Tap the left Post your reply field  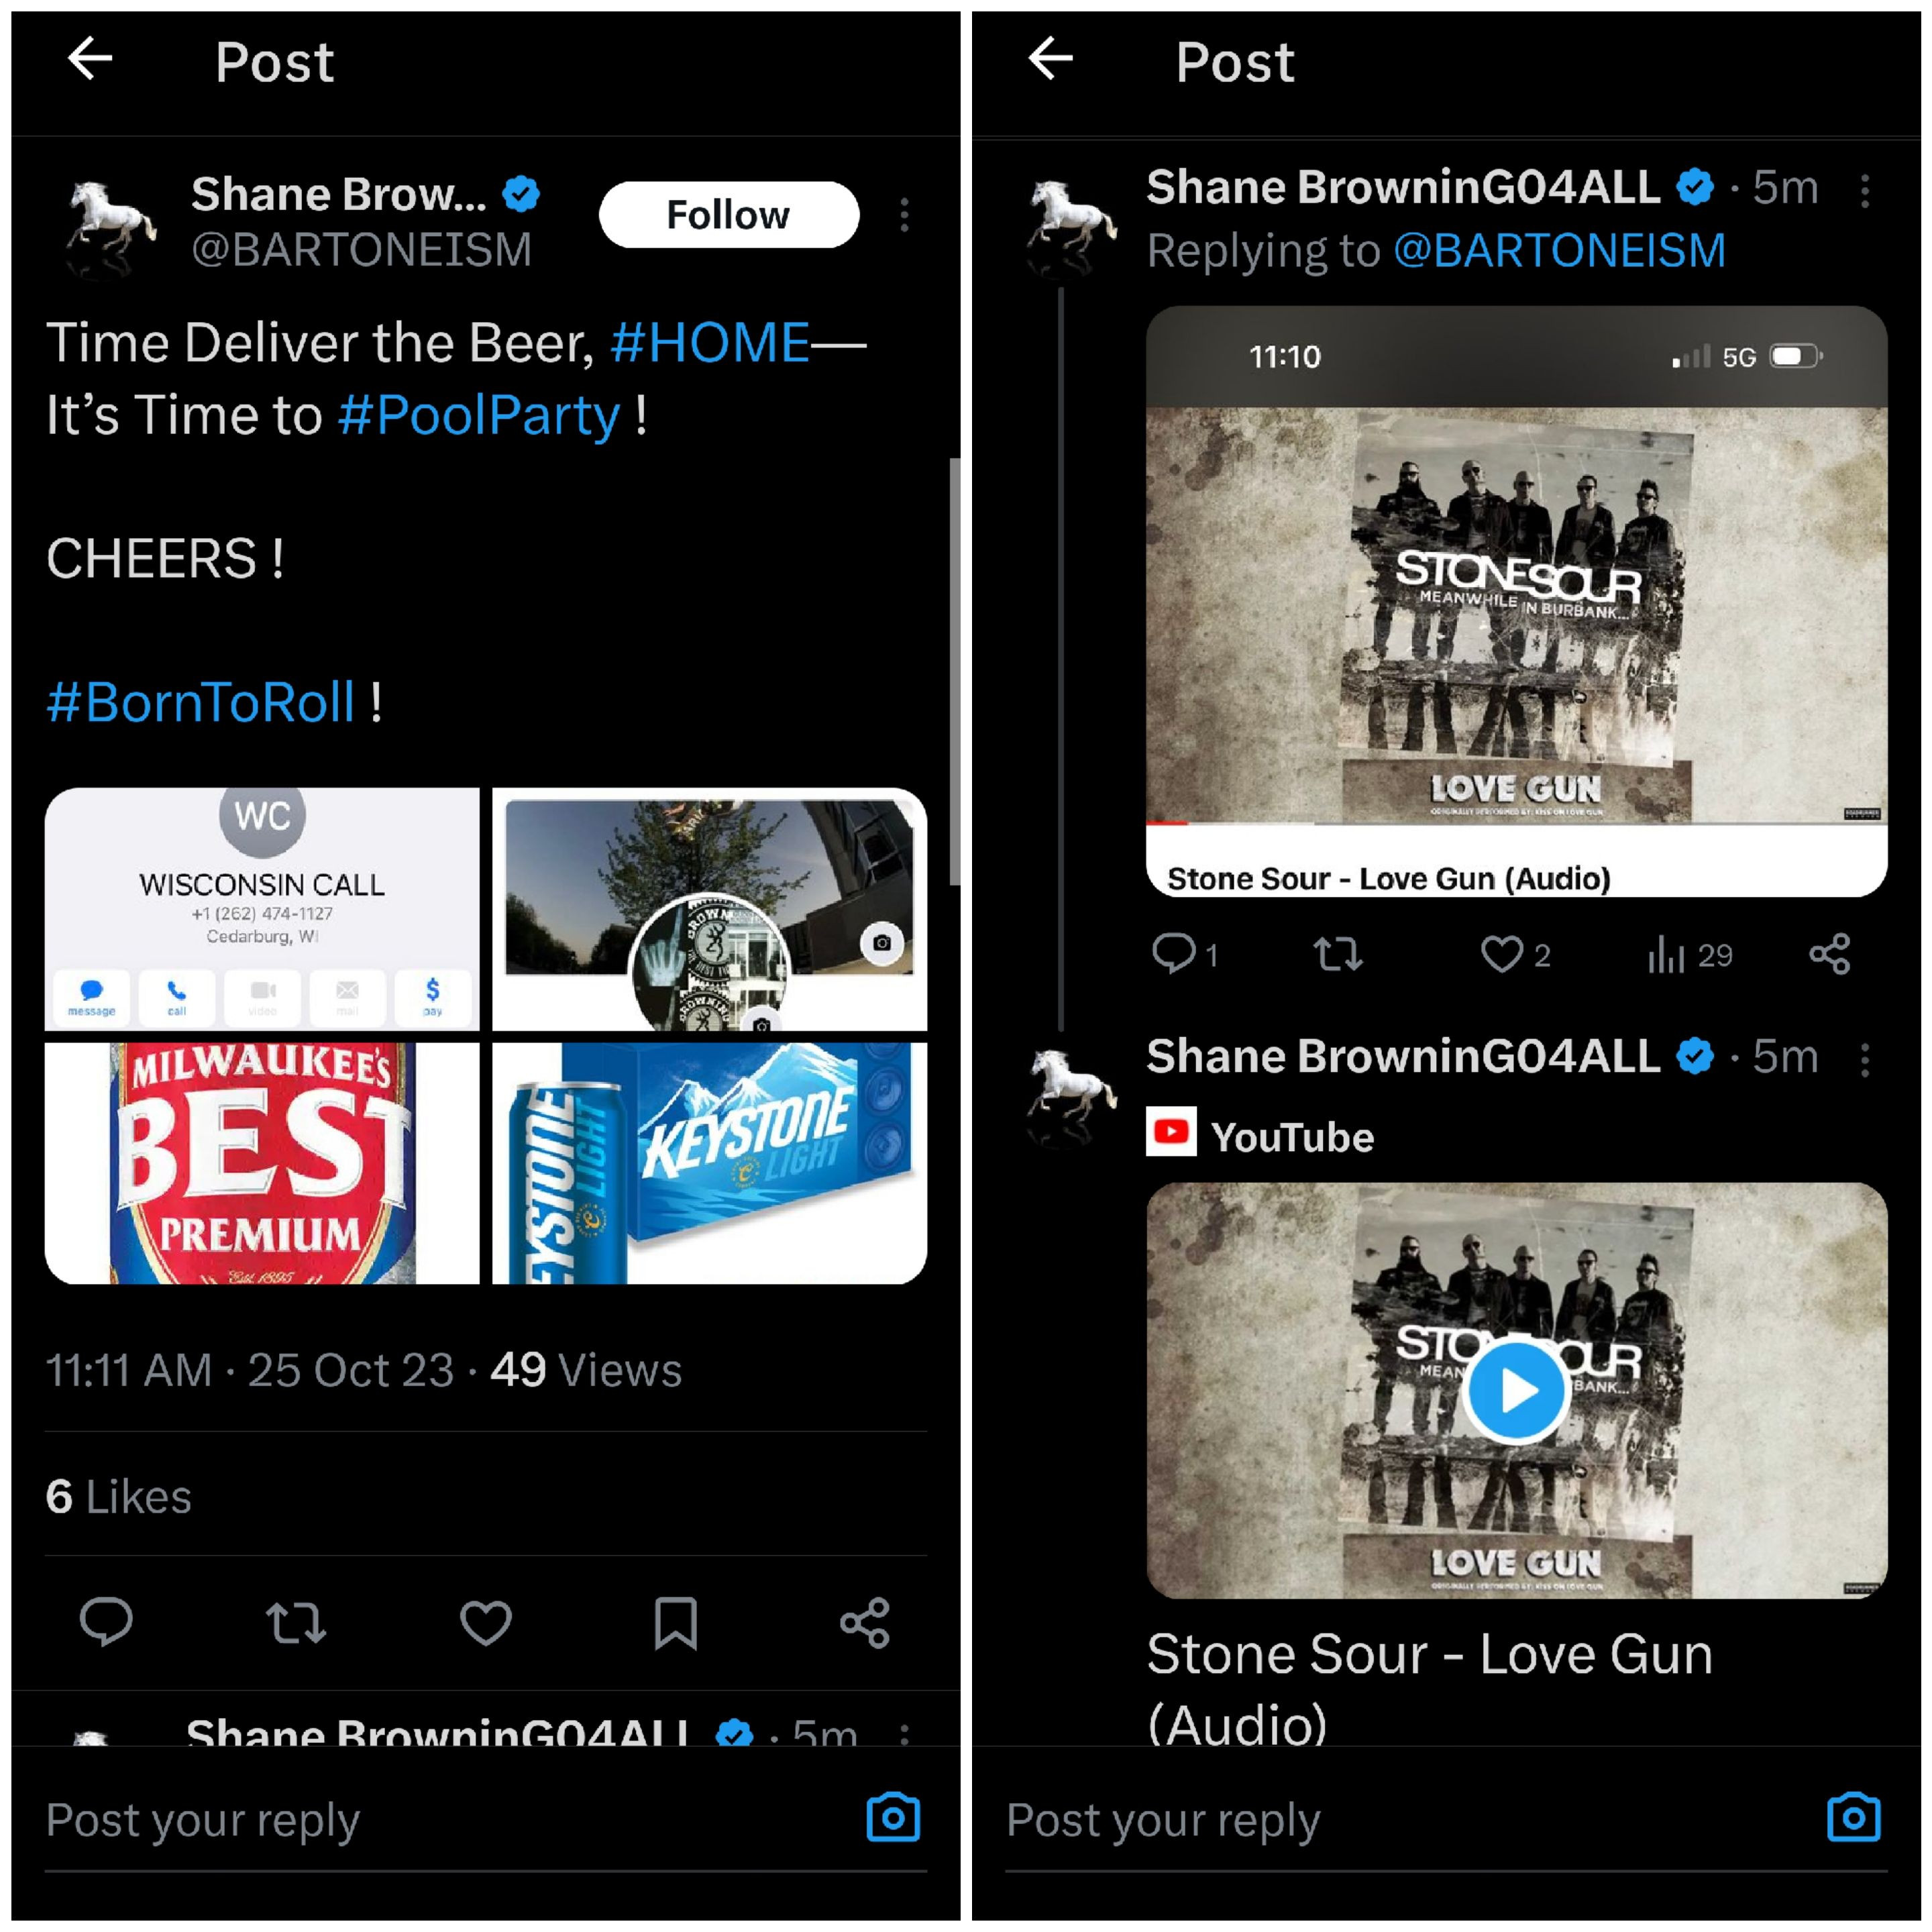coord(440,1819)
